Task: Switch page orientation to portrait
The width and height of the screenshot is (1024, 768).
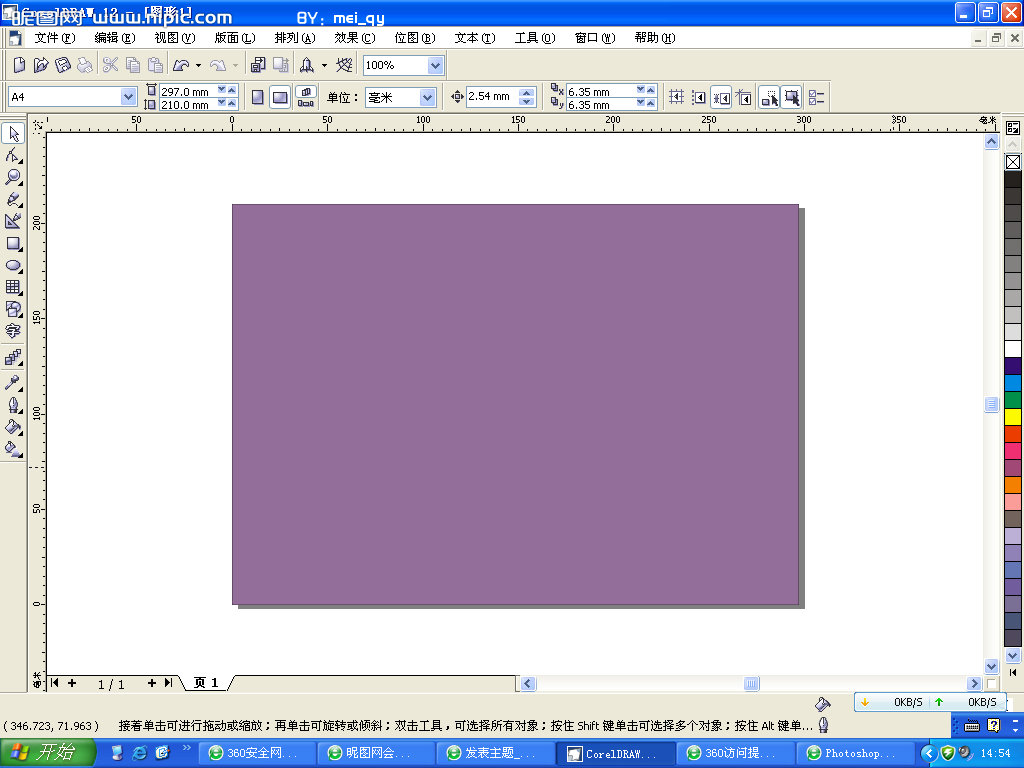Action: tap(258, 97)
